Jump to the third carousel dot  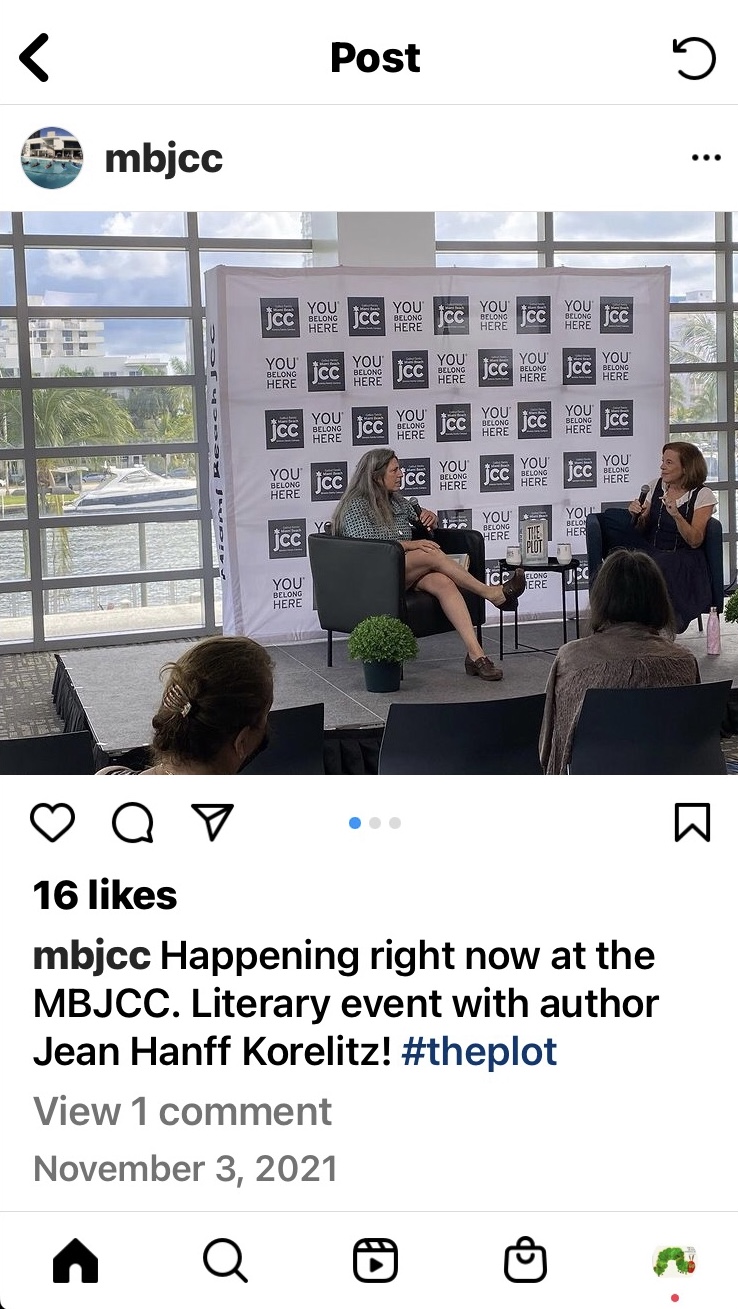tap(395, 823)
